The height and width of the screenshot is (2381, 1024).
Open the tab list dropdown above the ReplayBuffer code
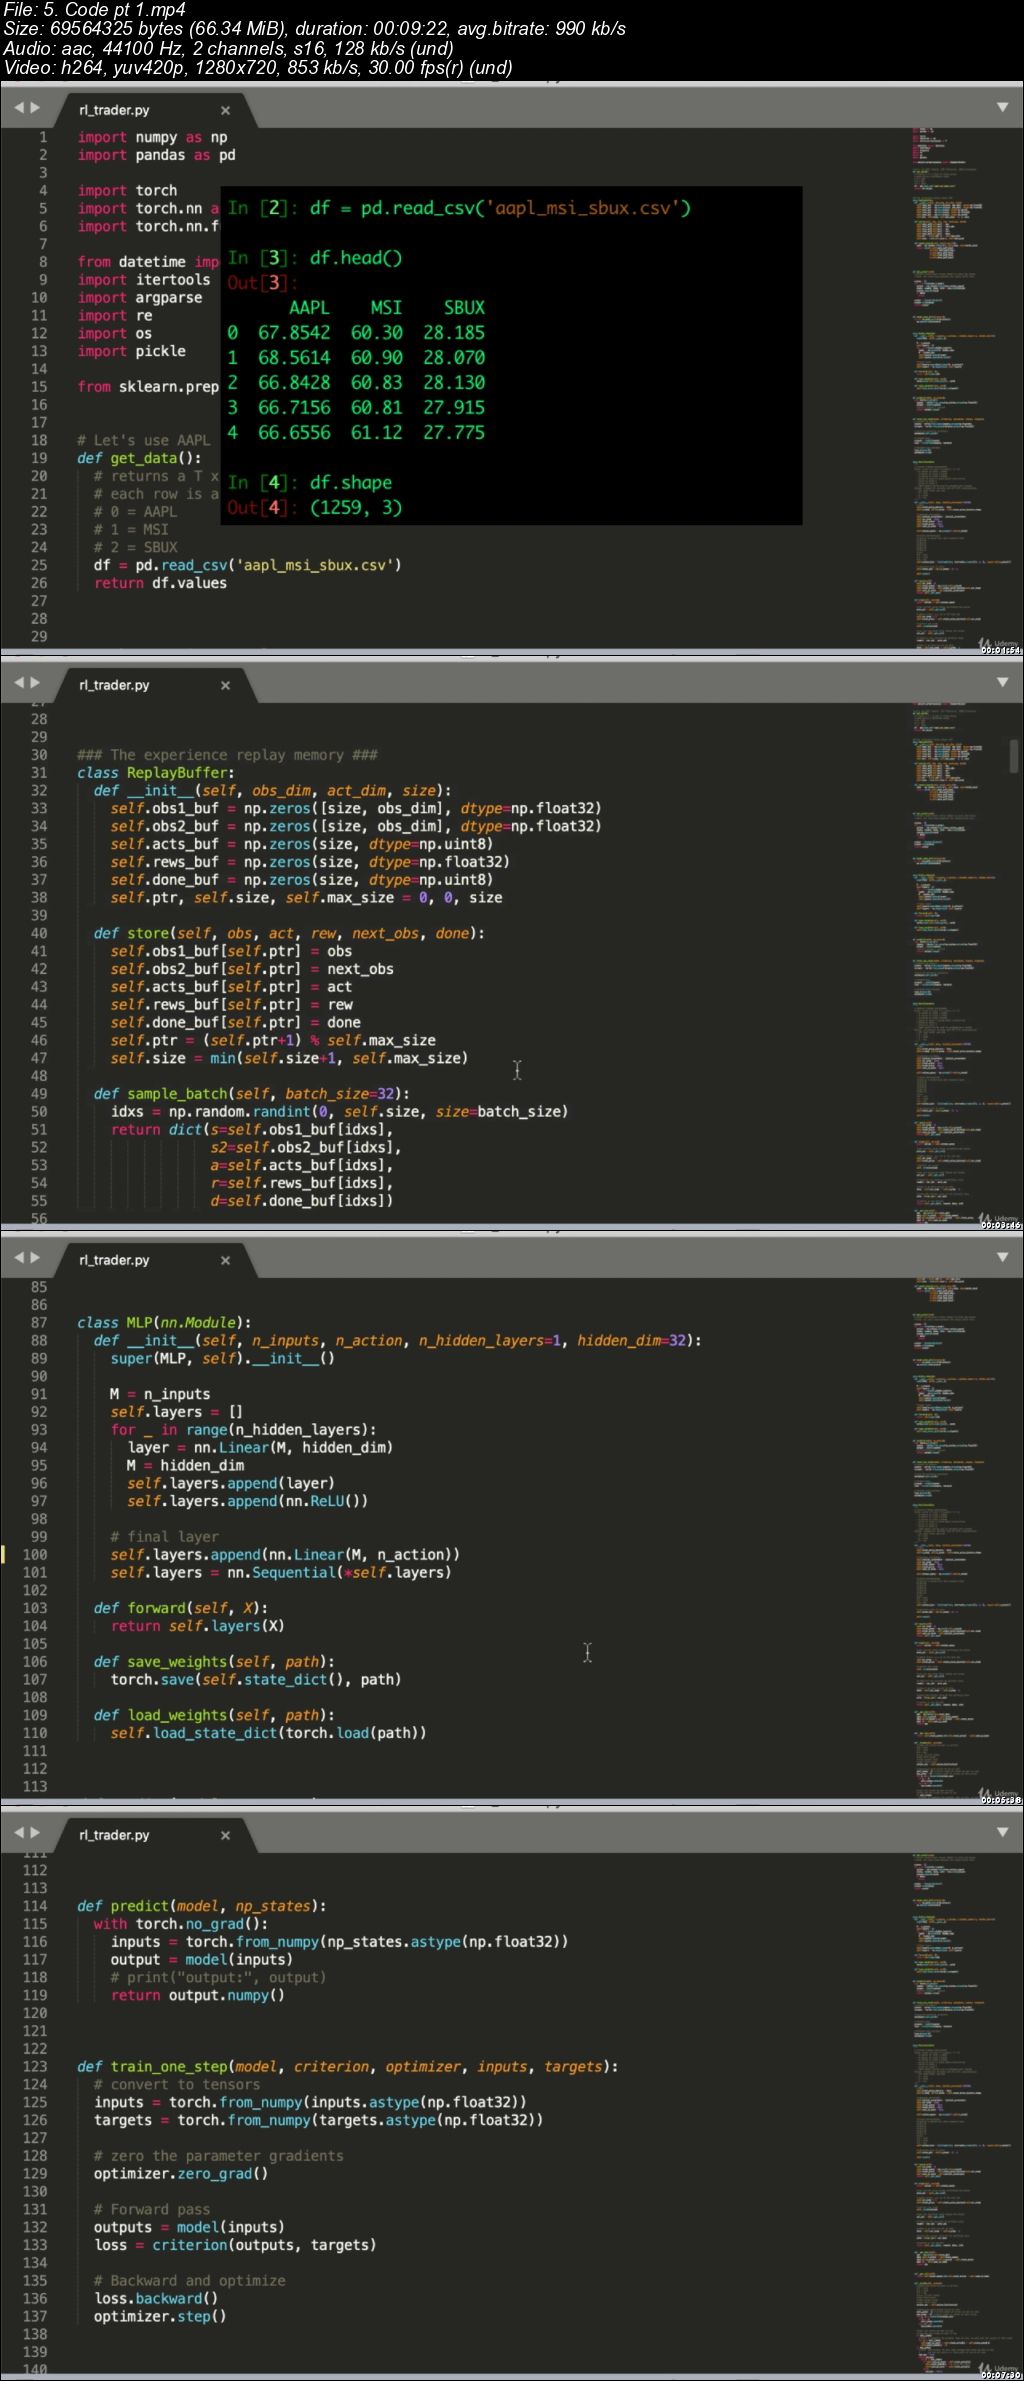tap(1003, 682)
